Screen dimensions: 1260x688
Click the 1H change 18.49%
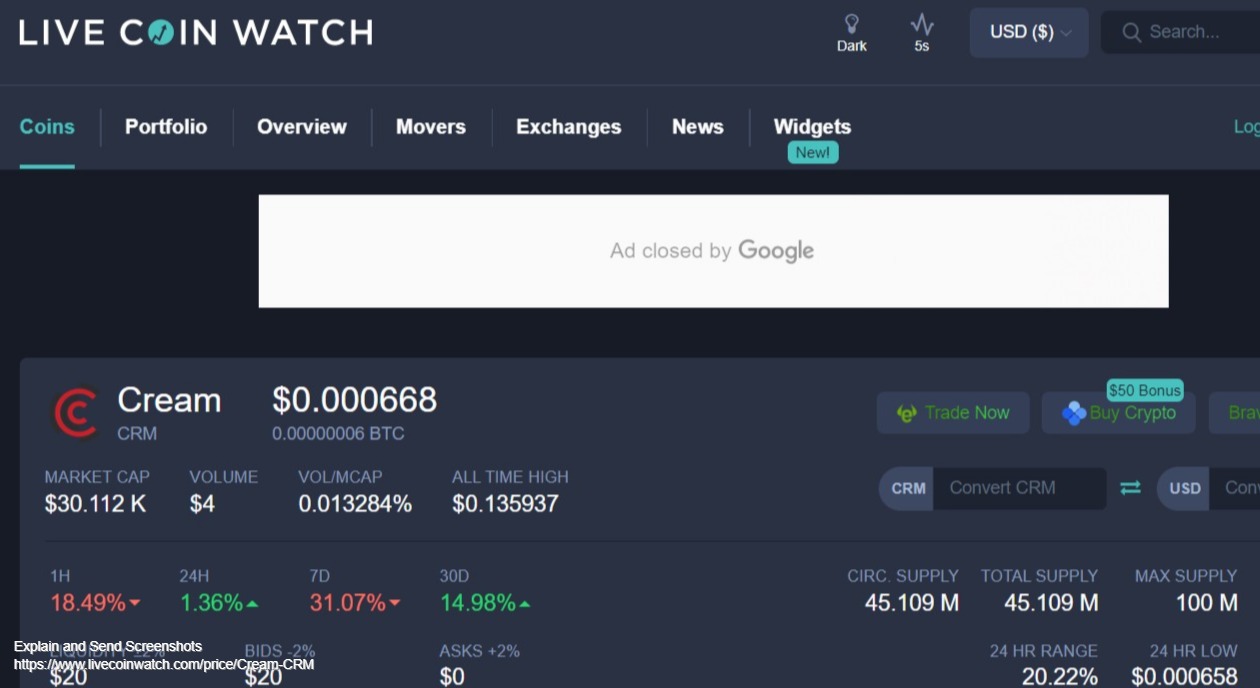[x=95, y=603]
